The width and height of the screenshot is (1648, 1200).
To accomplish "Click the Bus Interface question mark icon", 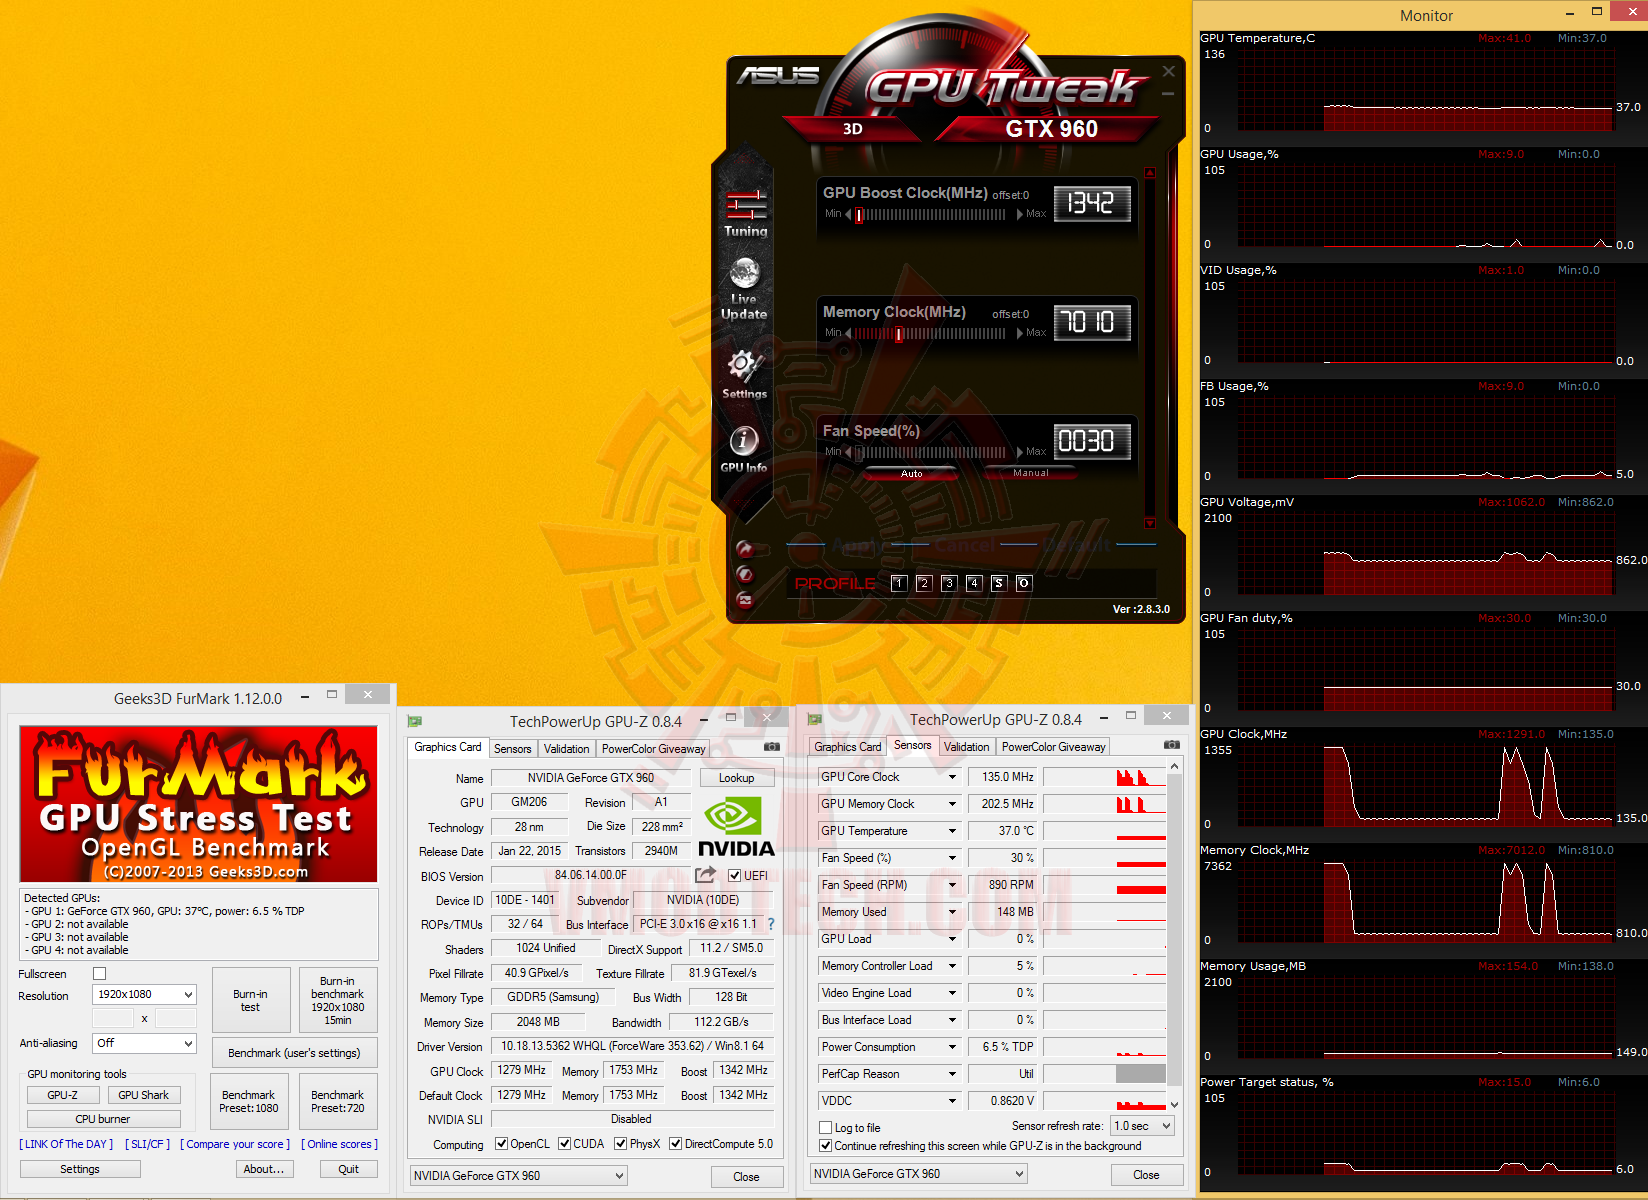I will coord(771,924).
